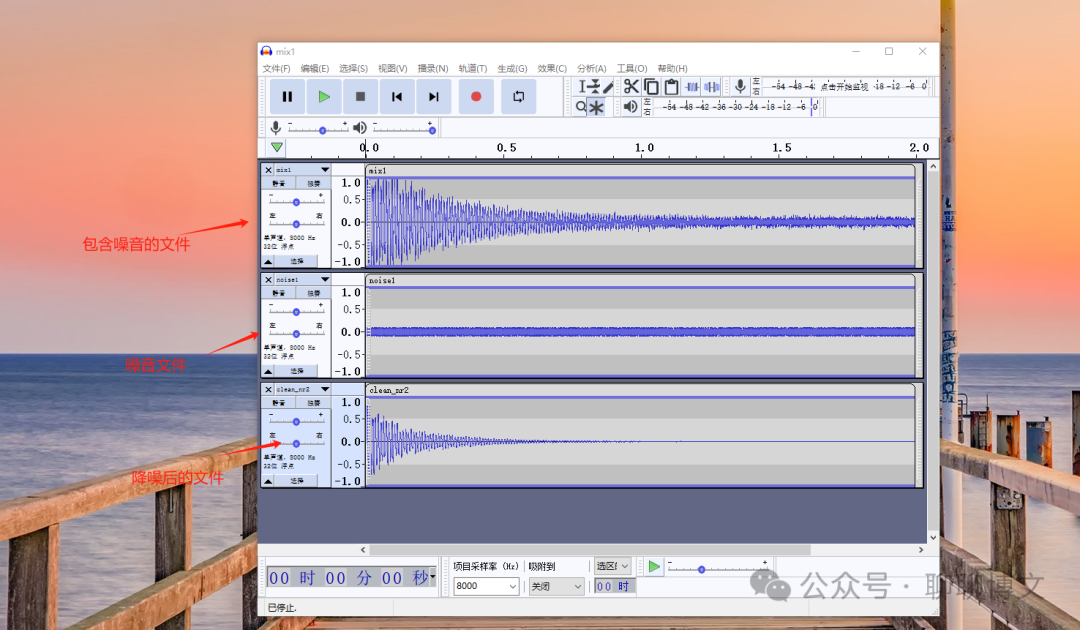The width and height of the screenshot is (1080, 630).
Task: Click the 选择 button on mix1 track
Action: pyautogui.click(x=297, y=260)
